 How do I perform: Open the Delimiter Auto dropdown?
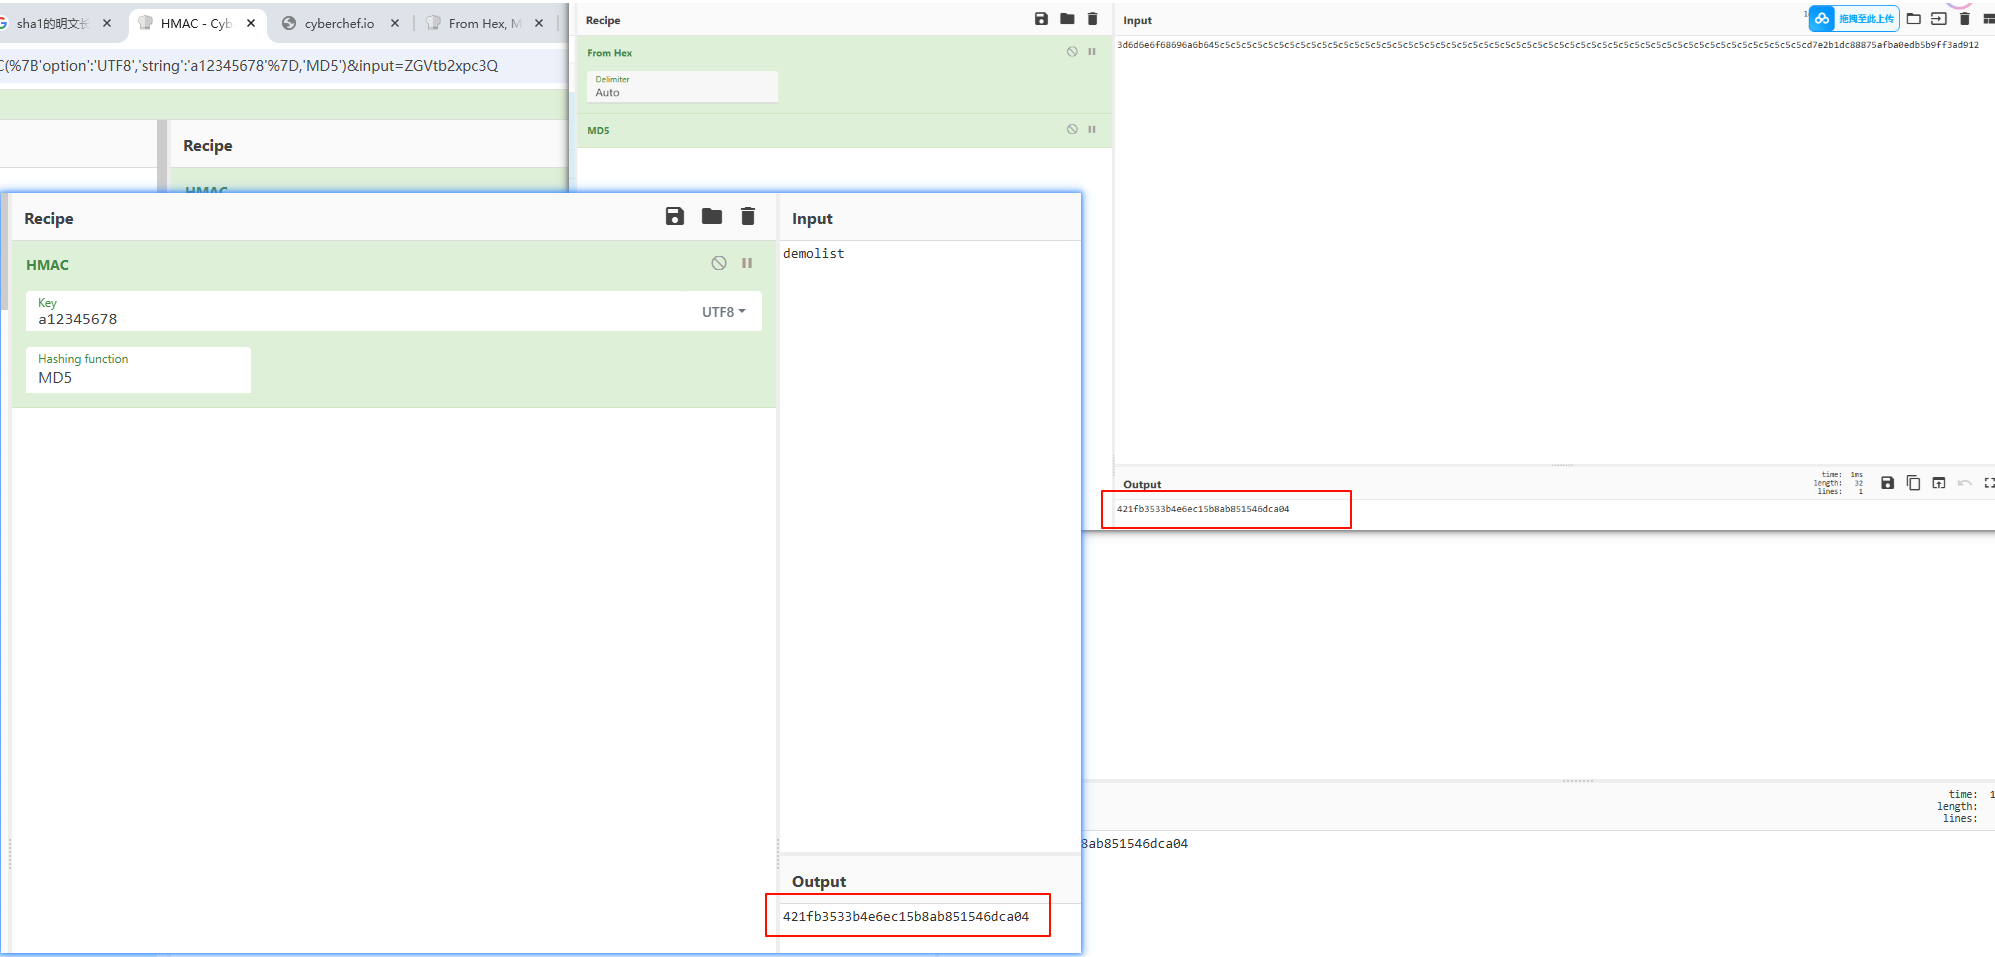(x=682, y=87)
